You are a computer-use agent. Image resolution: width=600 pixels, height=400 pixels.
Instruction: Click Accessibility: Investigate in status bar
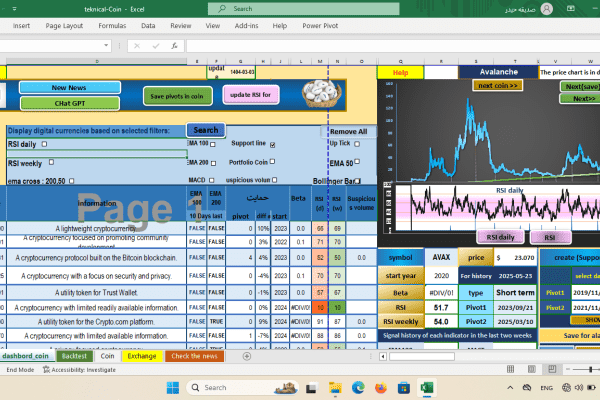tap(79, 370)
